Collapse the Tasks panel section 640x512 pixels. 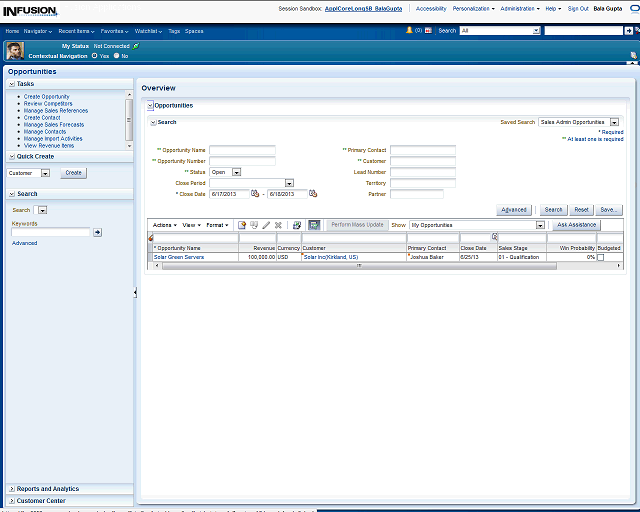click(11, 84)
